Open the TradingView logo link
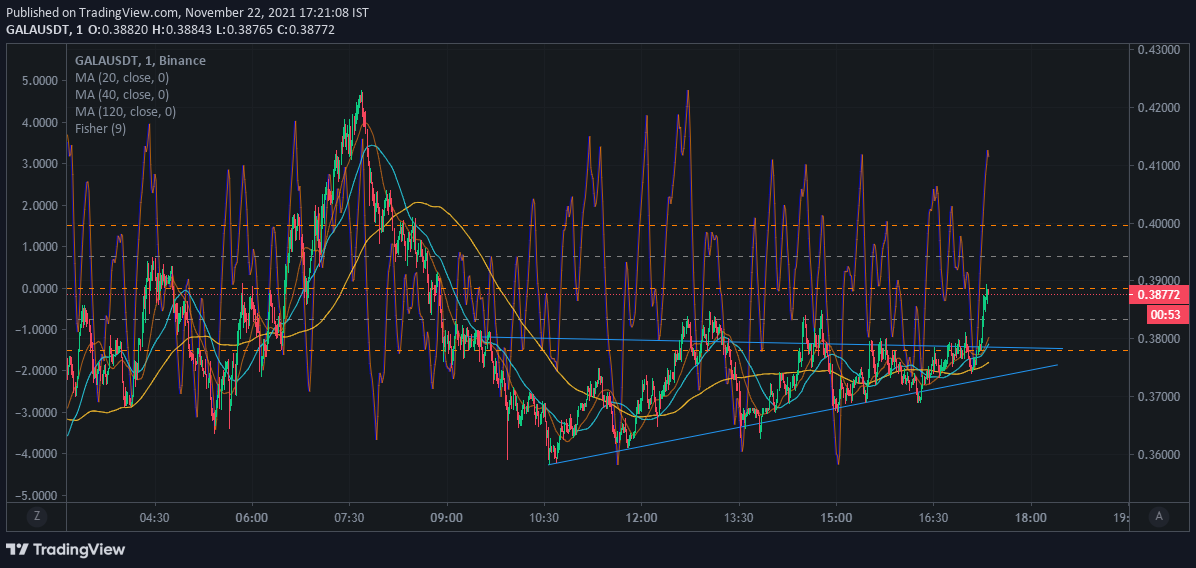 tap(66, 549)
